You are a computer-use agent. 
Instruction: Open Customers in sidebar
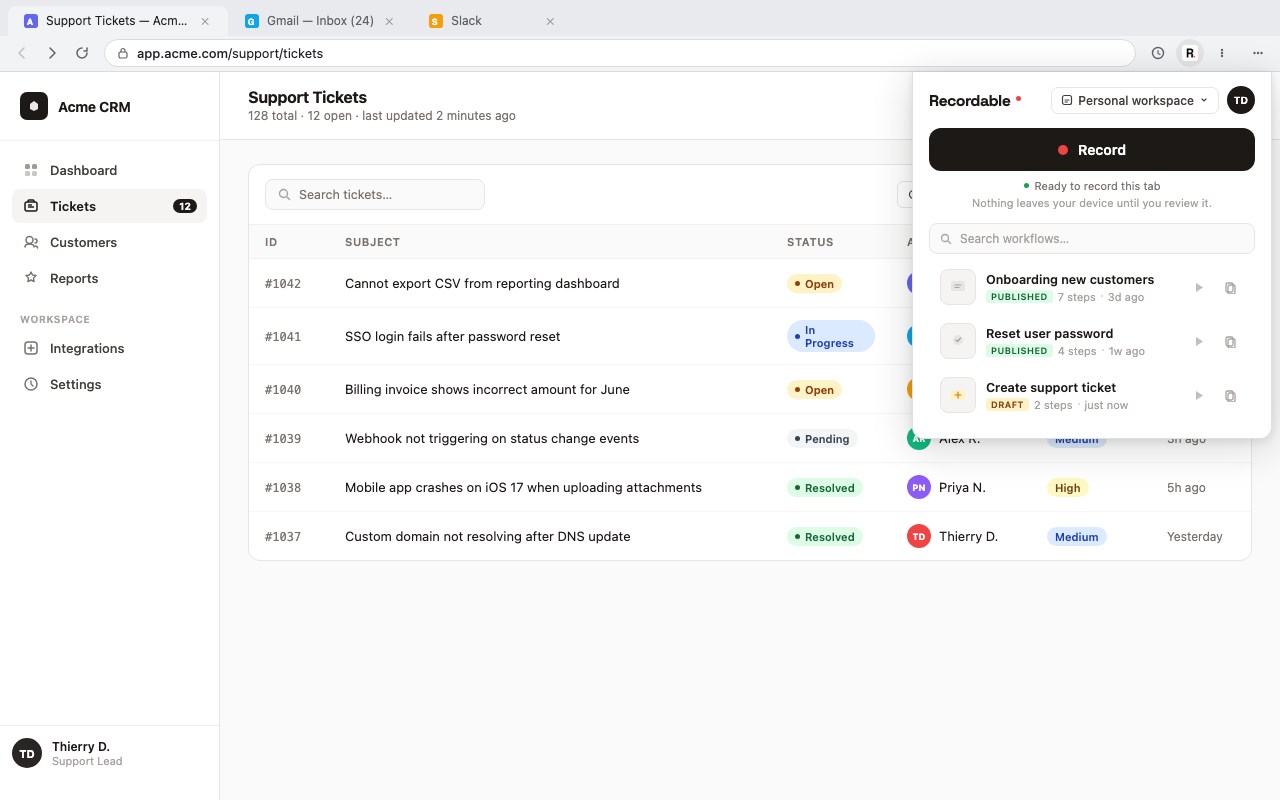[109, 242]
